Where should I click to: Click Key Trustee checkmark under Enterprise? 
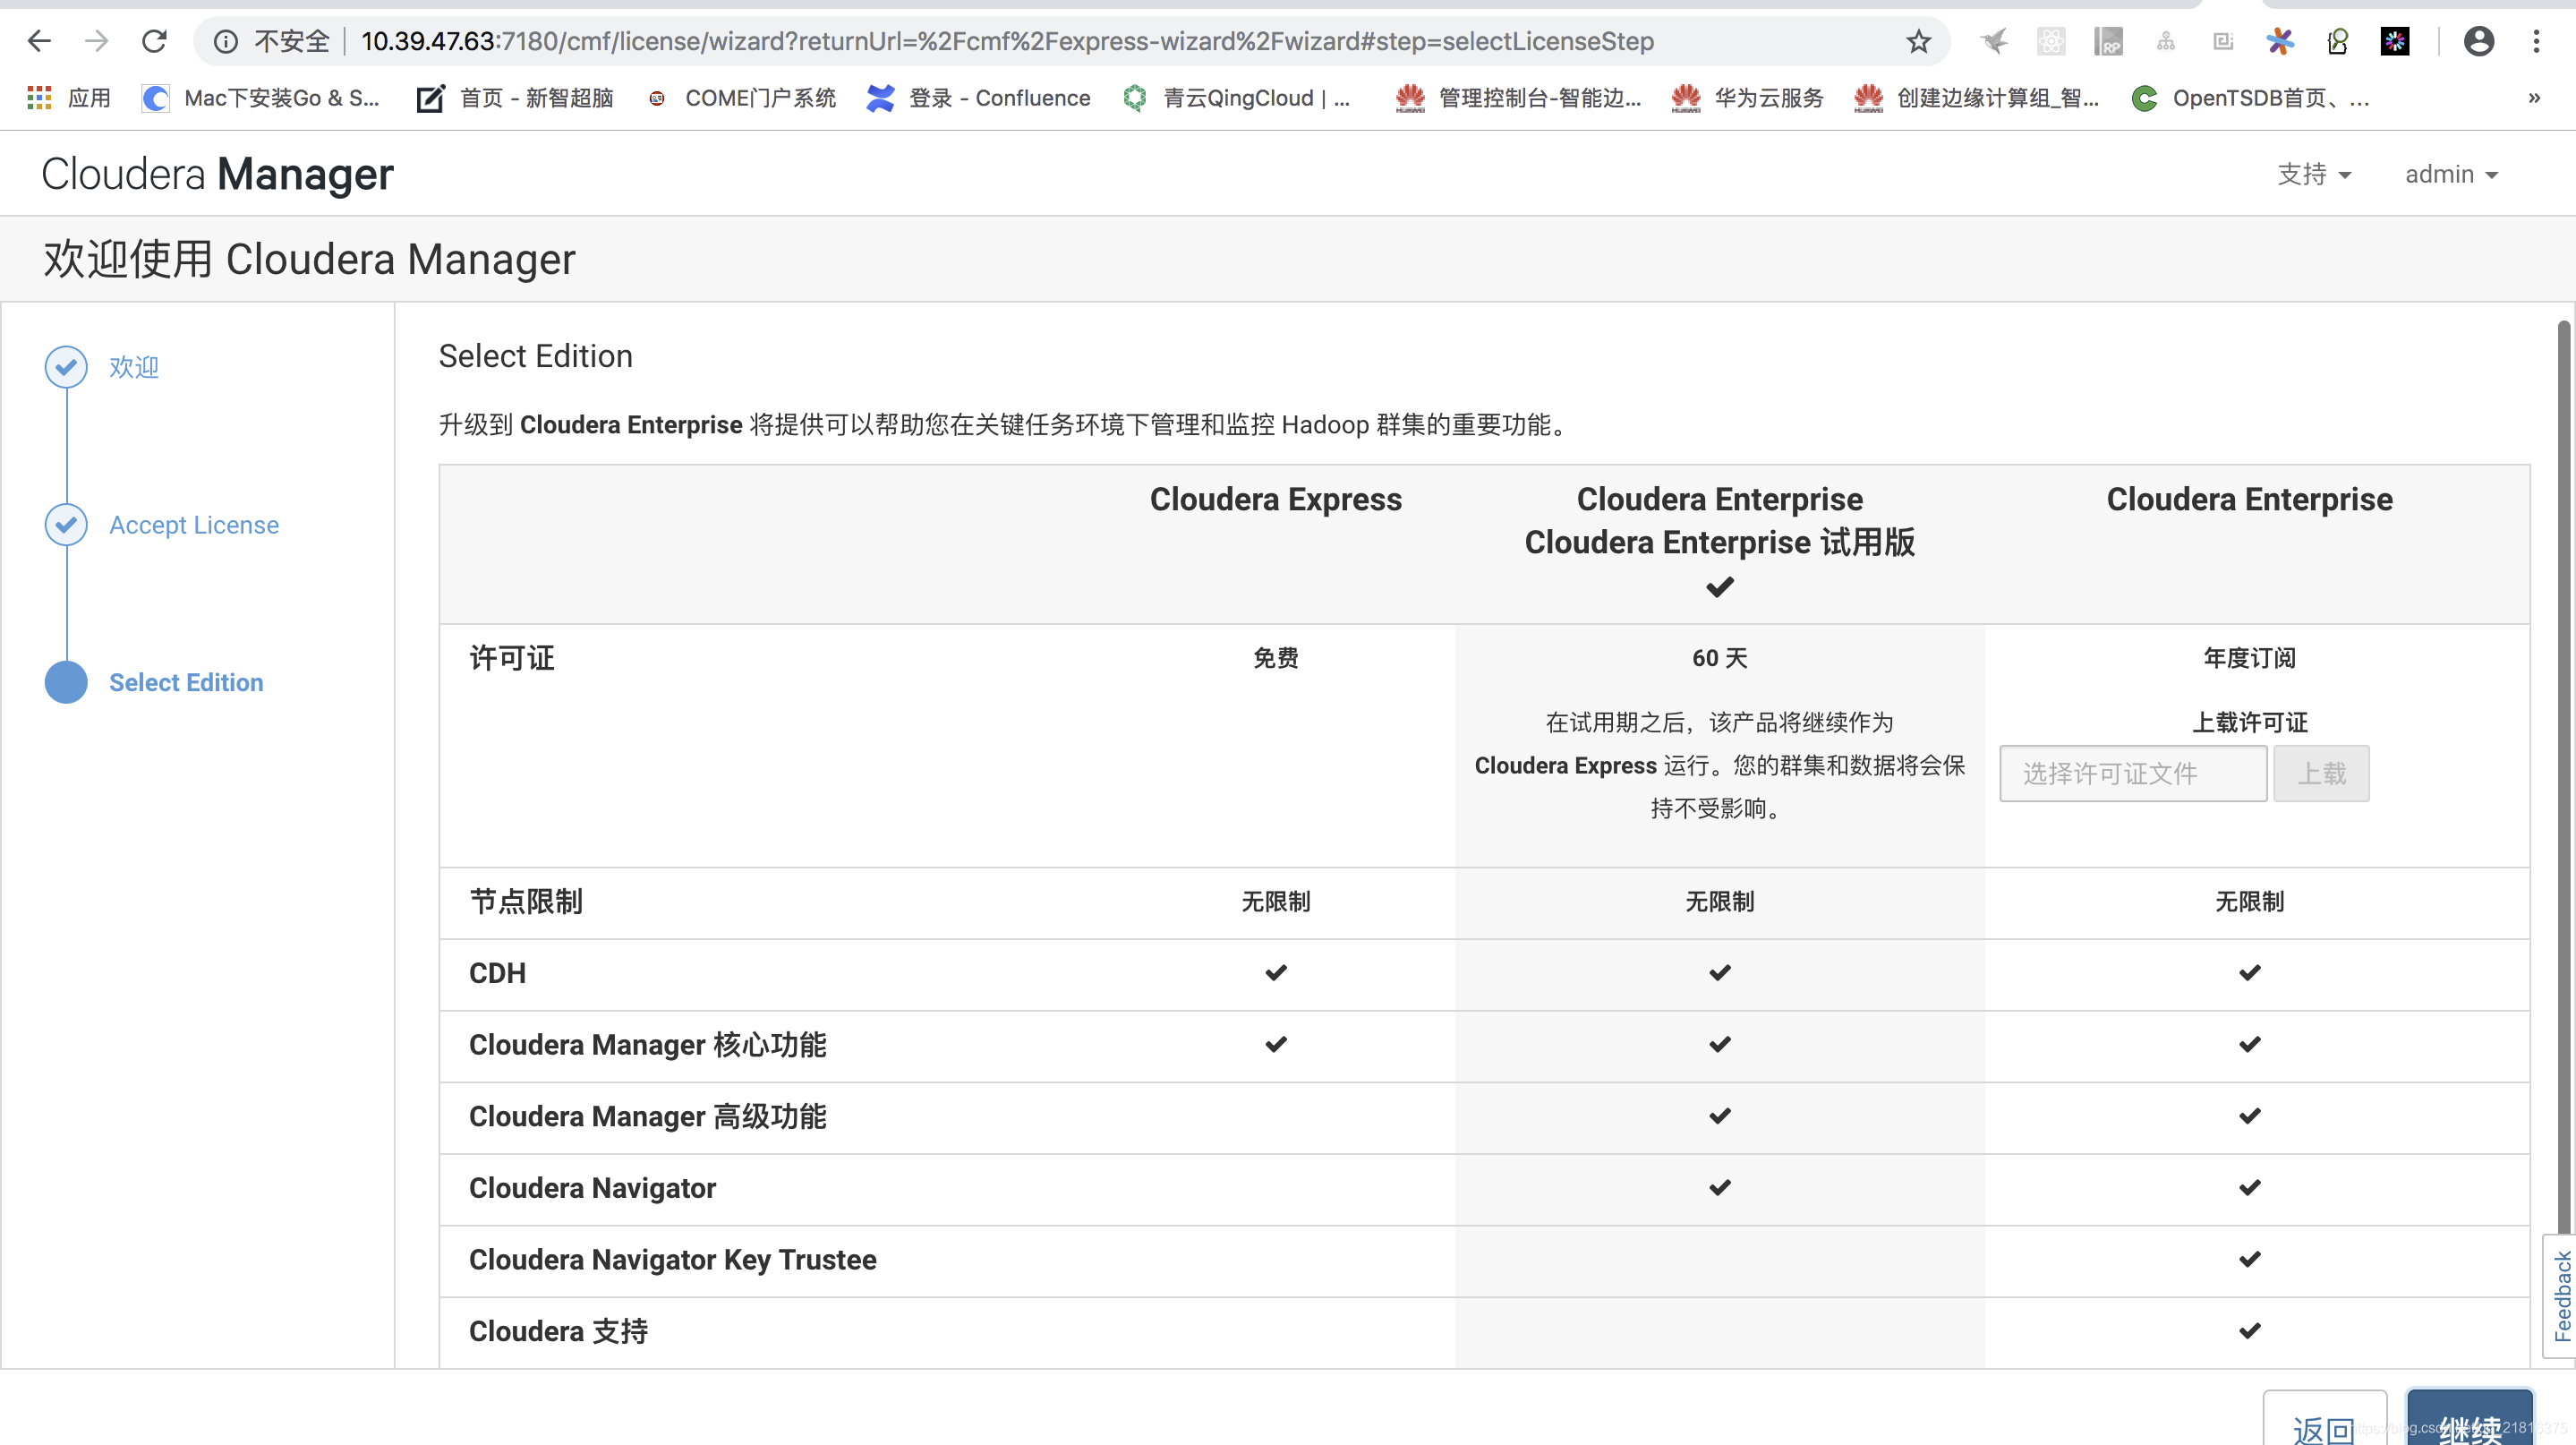pyautogui.click(x=2250, y=1260)
